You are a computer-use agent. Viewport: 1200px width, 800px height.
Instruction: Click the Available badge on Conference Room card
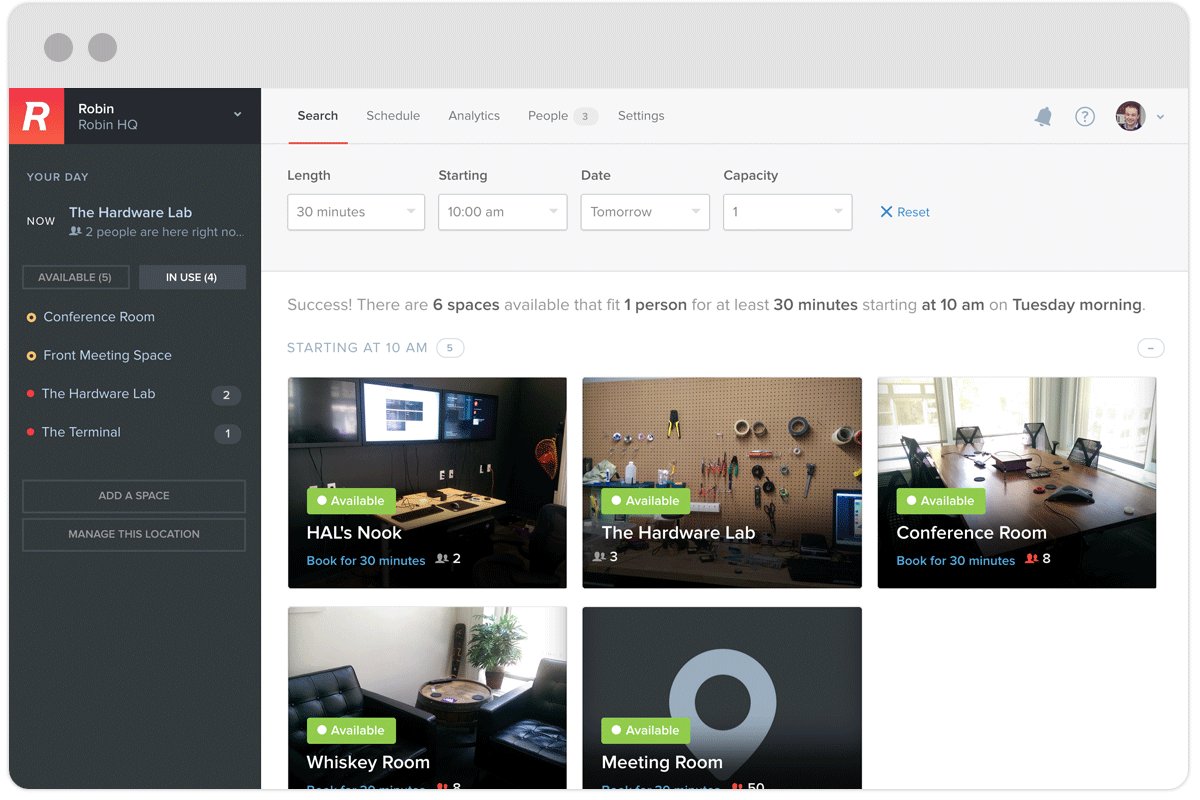pos(941,501)
